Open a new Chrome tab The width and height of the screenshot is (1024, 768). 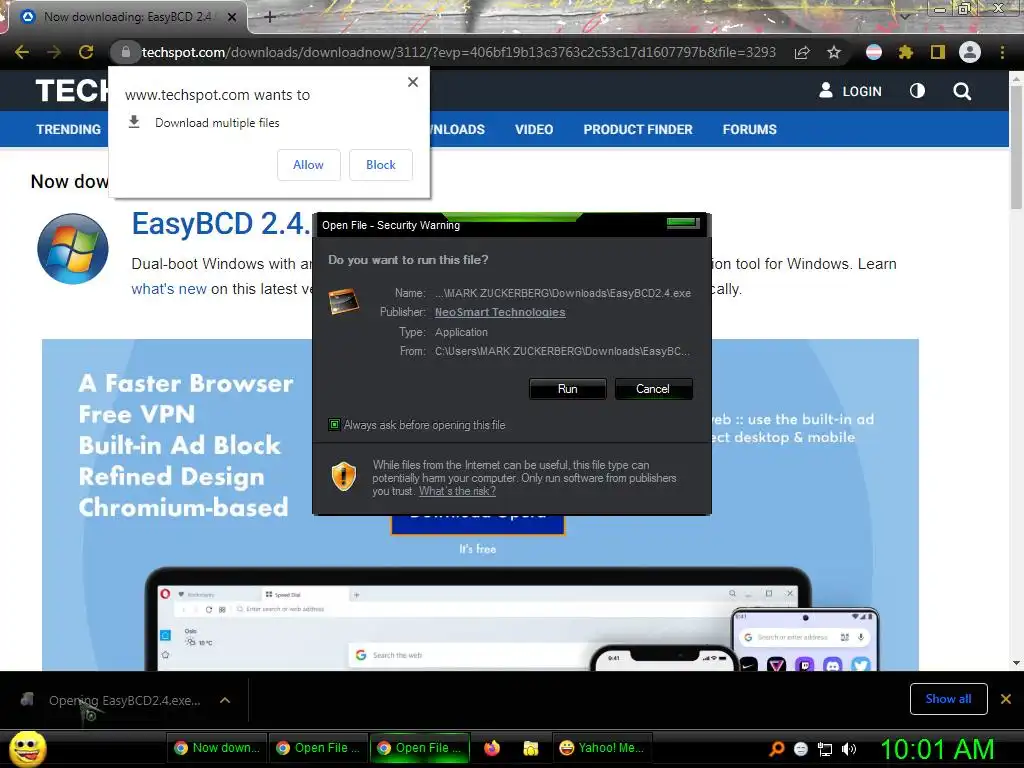(270, 18)
